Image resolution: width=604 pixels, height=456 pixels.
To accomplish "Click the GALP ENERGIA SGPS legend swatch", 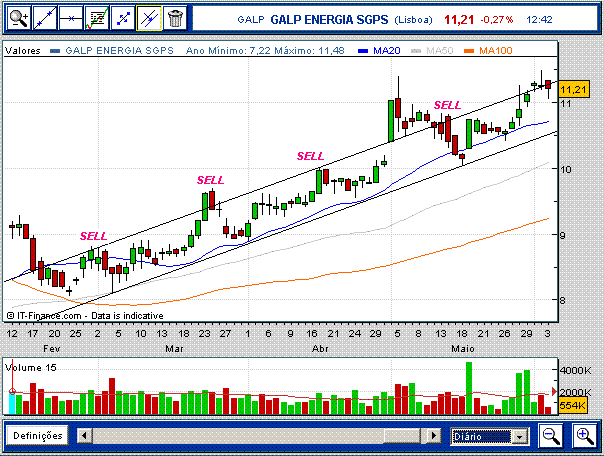I will 55,51.
